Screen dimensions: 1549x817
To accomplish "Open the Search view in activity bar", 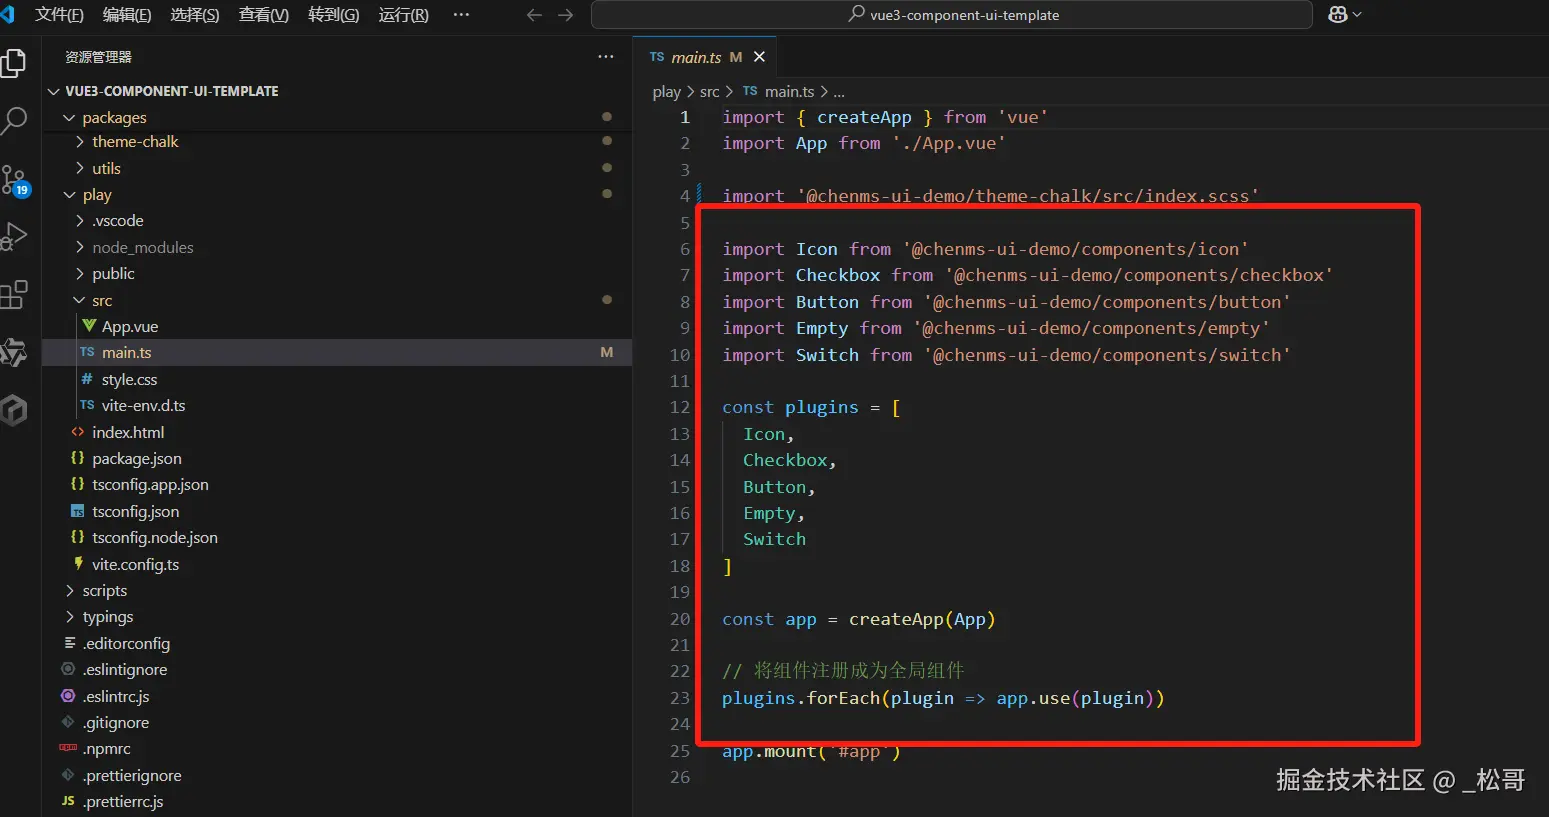I will 14,121.
